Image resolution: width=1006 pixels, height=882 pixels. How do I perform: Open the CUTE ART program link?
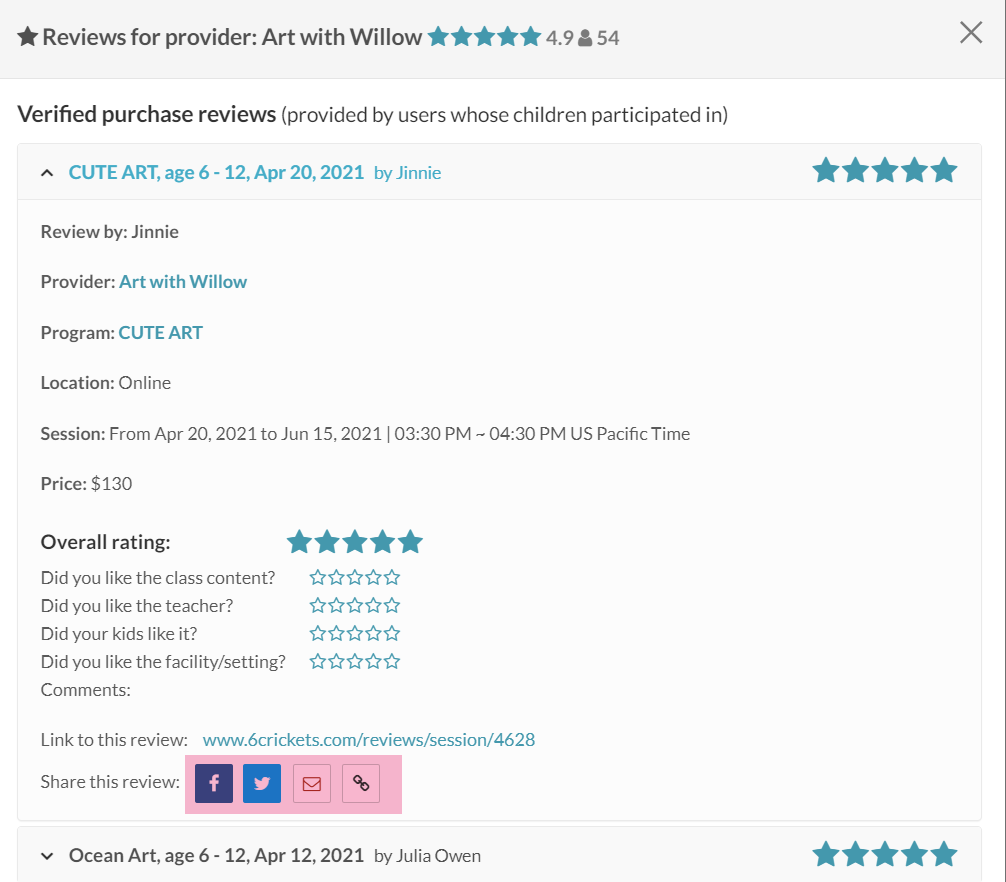pos(160,333)
